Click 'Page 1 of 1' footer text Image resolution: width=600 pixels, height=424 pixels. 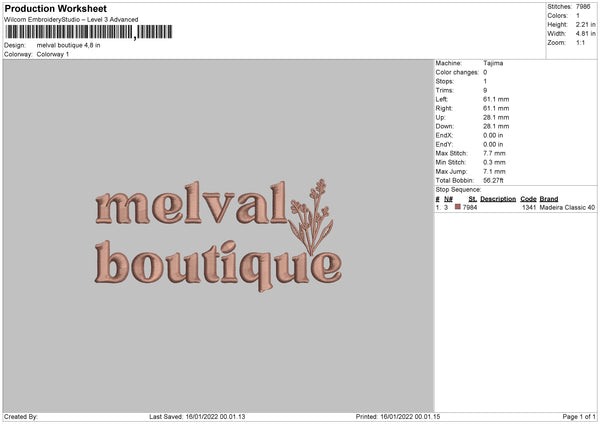[579, 416]
